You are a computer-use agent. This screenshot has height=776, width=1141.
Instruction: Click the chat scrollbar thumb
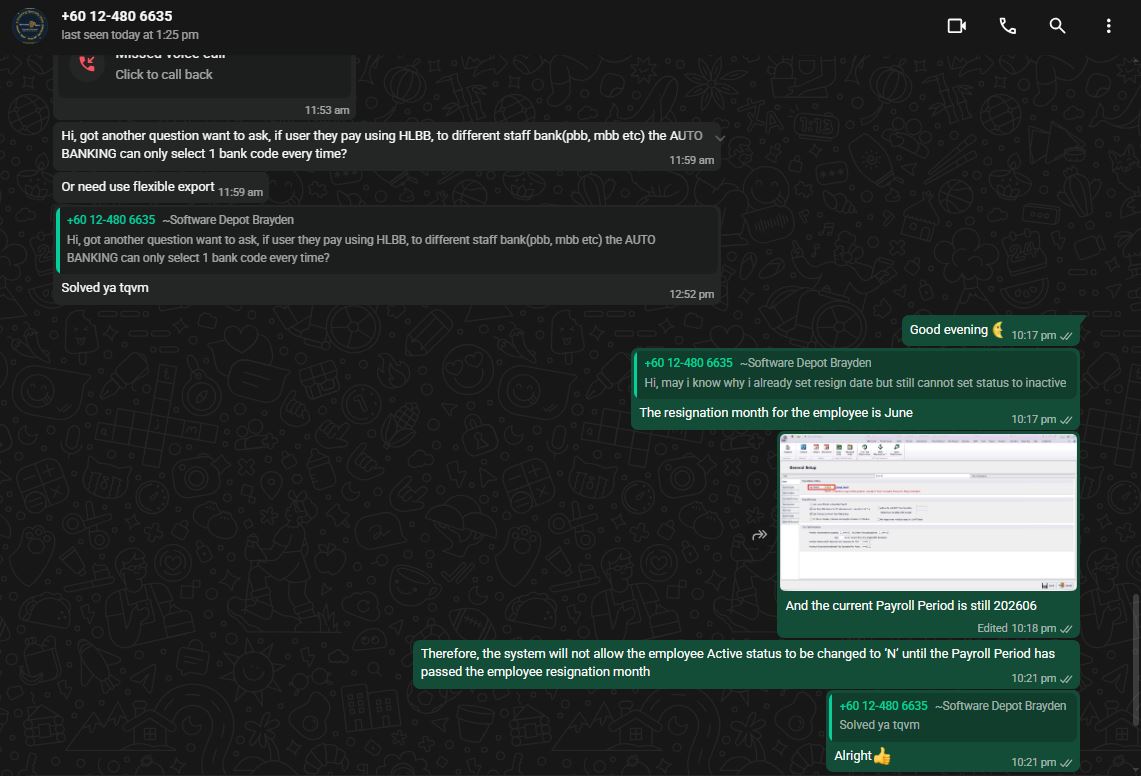[x=1135, y=660]
